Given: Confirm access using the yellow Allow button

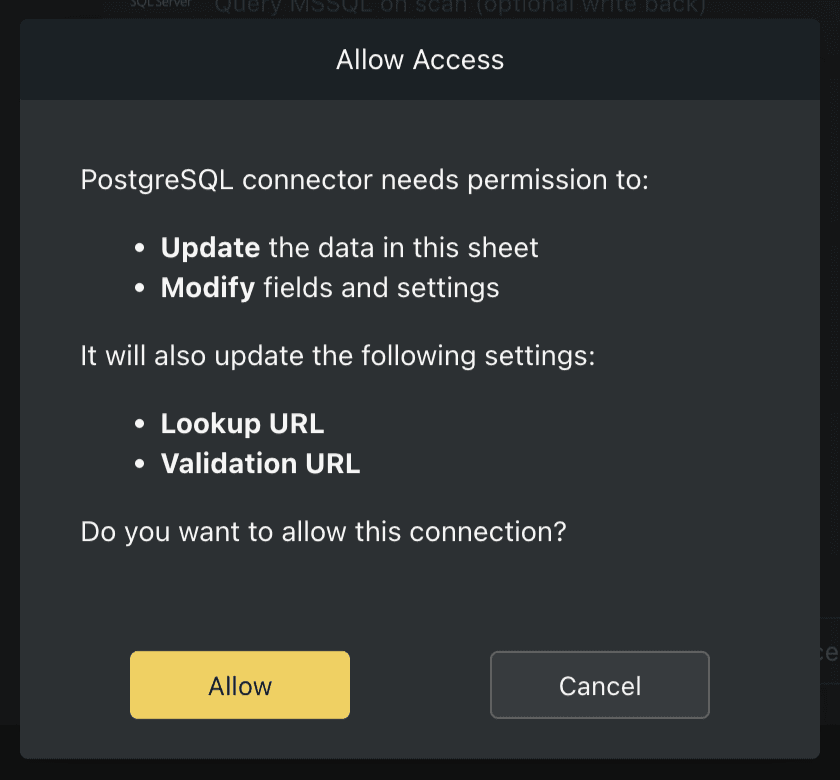Looking at the screenshot, I should (x=239, y=685).
